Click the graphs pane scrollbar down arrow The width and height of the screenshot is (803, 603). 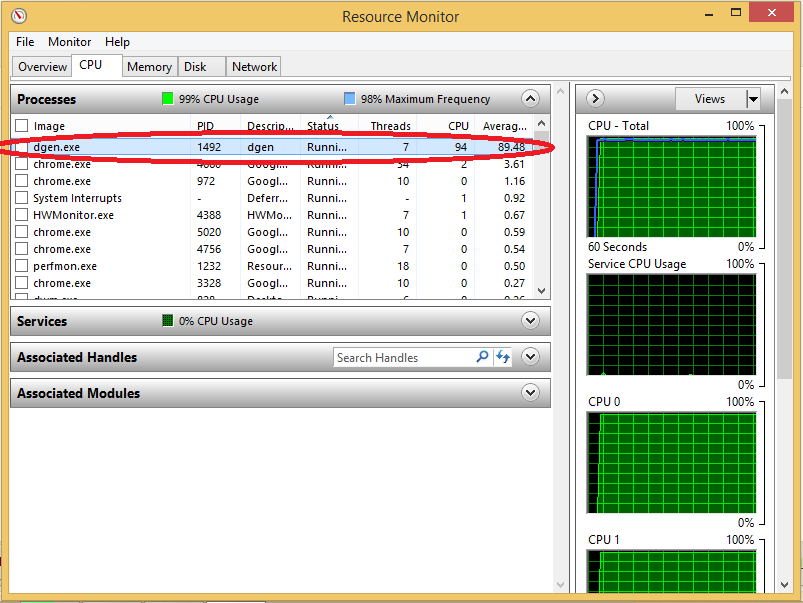(784, 585)
